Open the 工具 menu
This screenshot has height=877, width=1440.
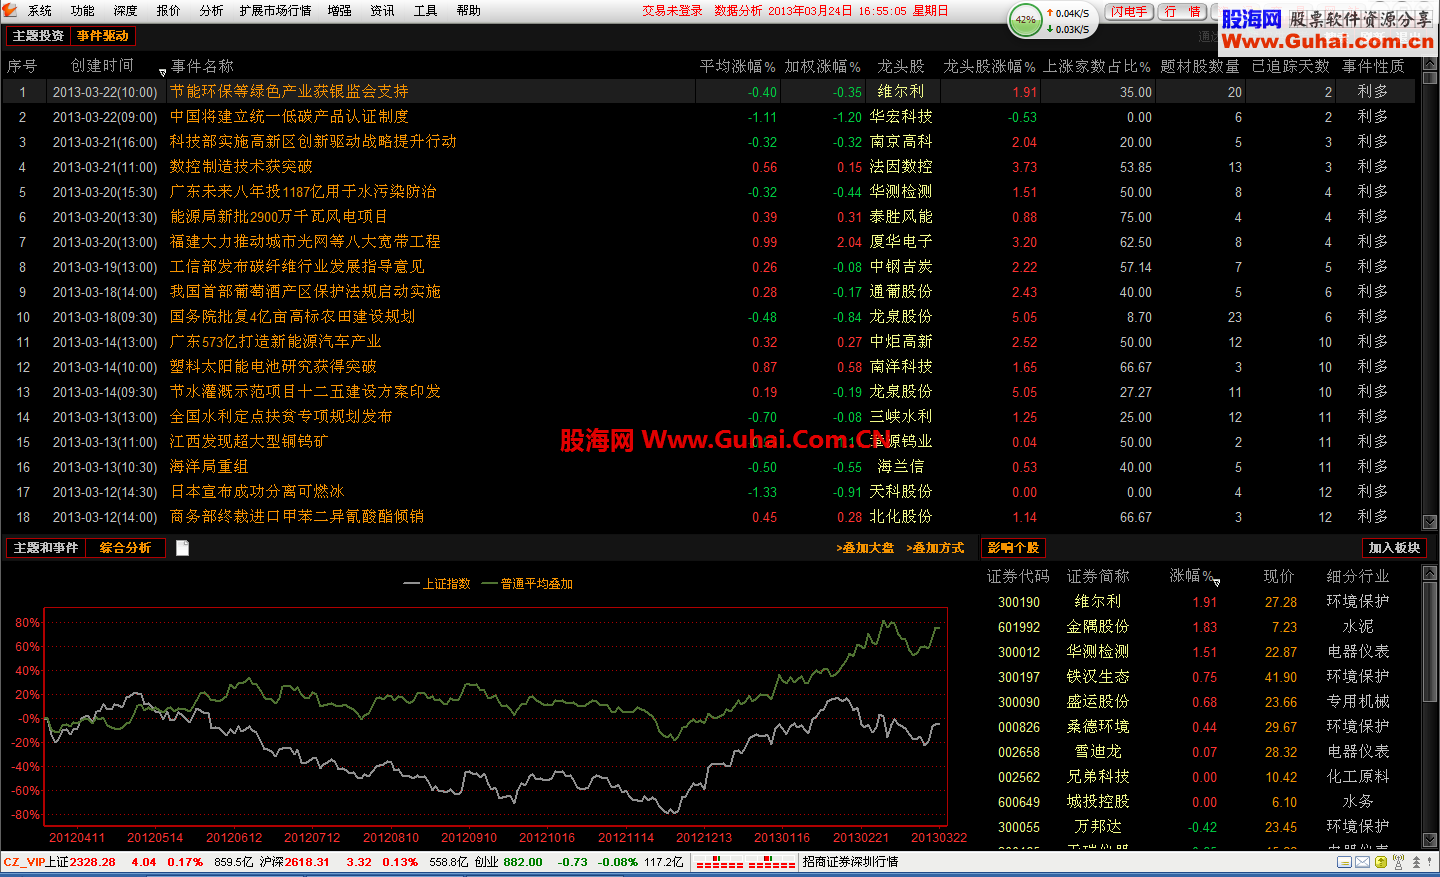425,11
